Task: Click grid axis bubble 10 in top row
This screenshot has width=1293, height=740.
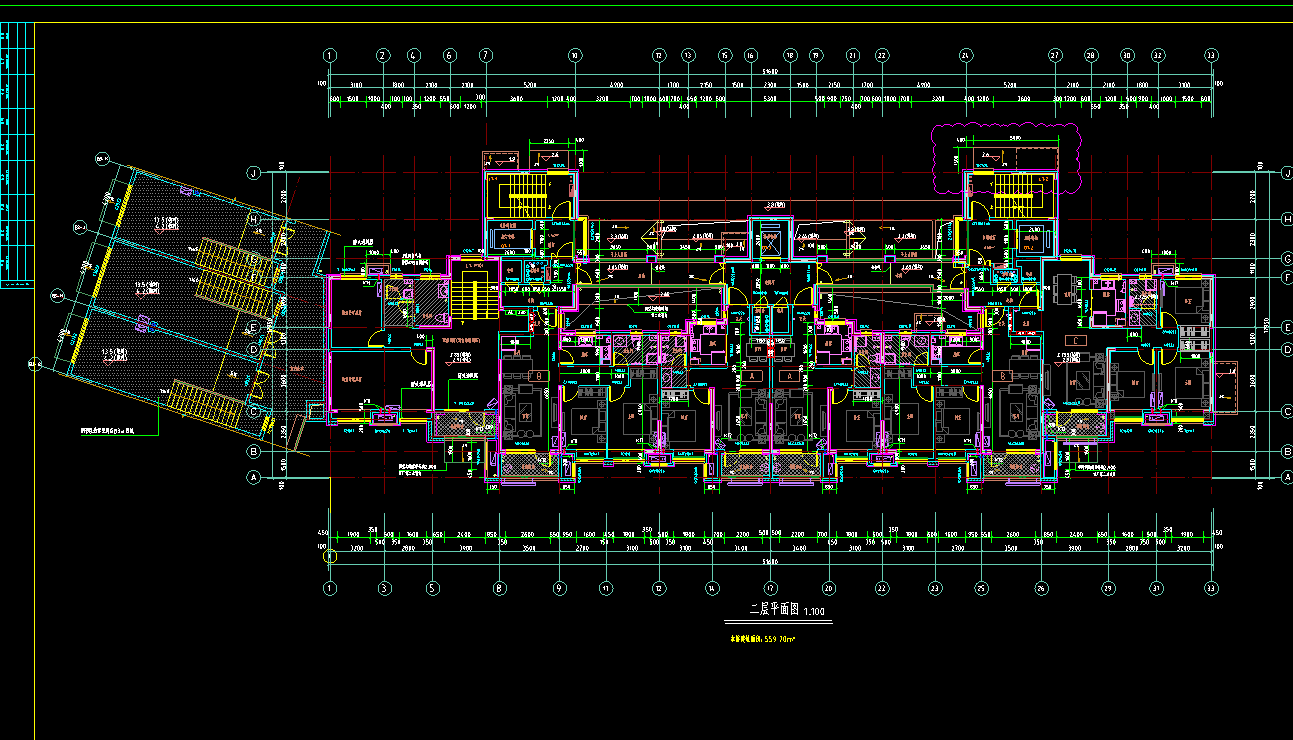Action: (575, 56)
